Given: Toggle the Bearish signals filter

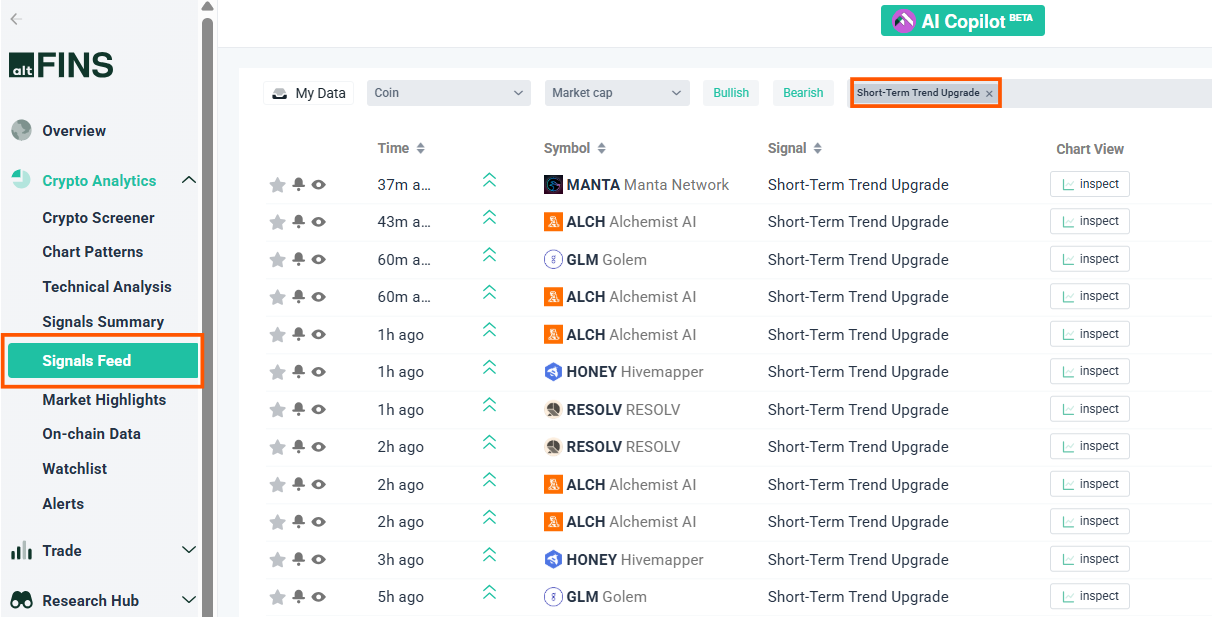Looking at the screenshot, I should 803,93.
